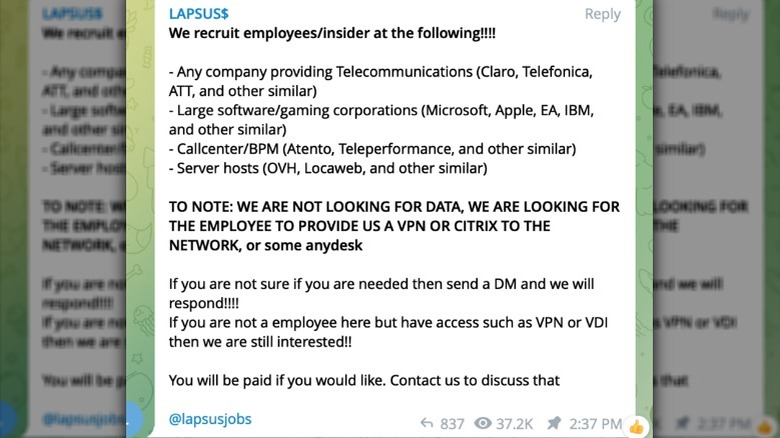Click the 837 forwards count
Viewport: 780px width, 438px height.
(452, 424)
